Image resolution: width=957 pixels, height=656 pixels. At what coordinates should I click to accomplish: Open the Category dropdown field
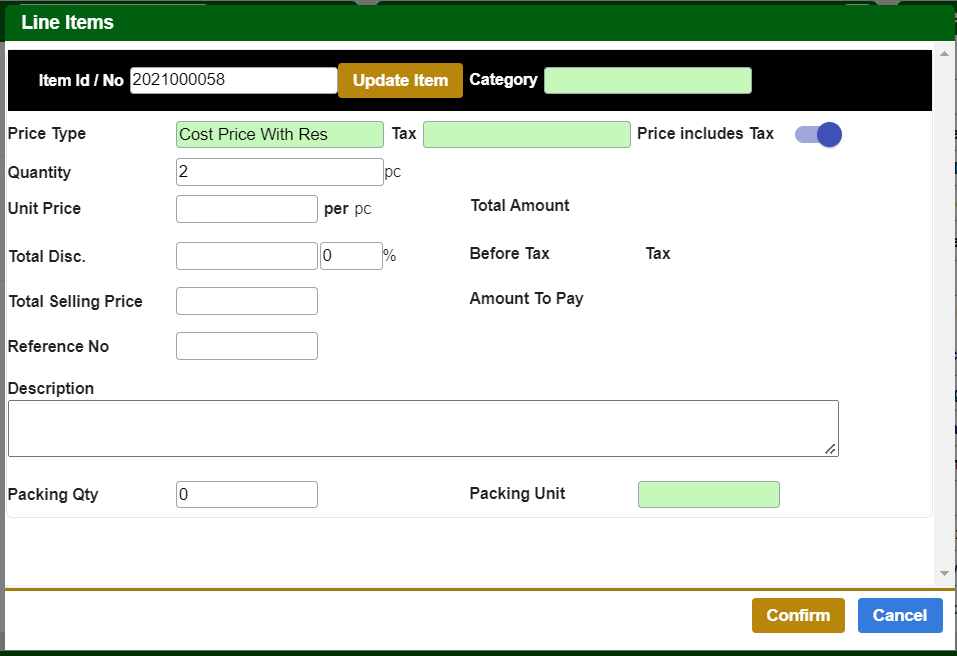(x=647, y=80)
